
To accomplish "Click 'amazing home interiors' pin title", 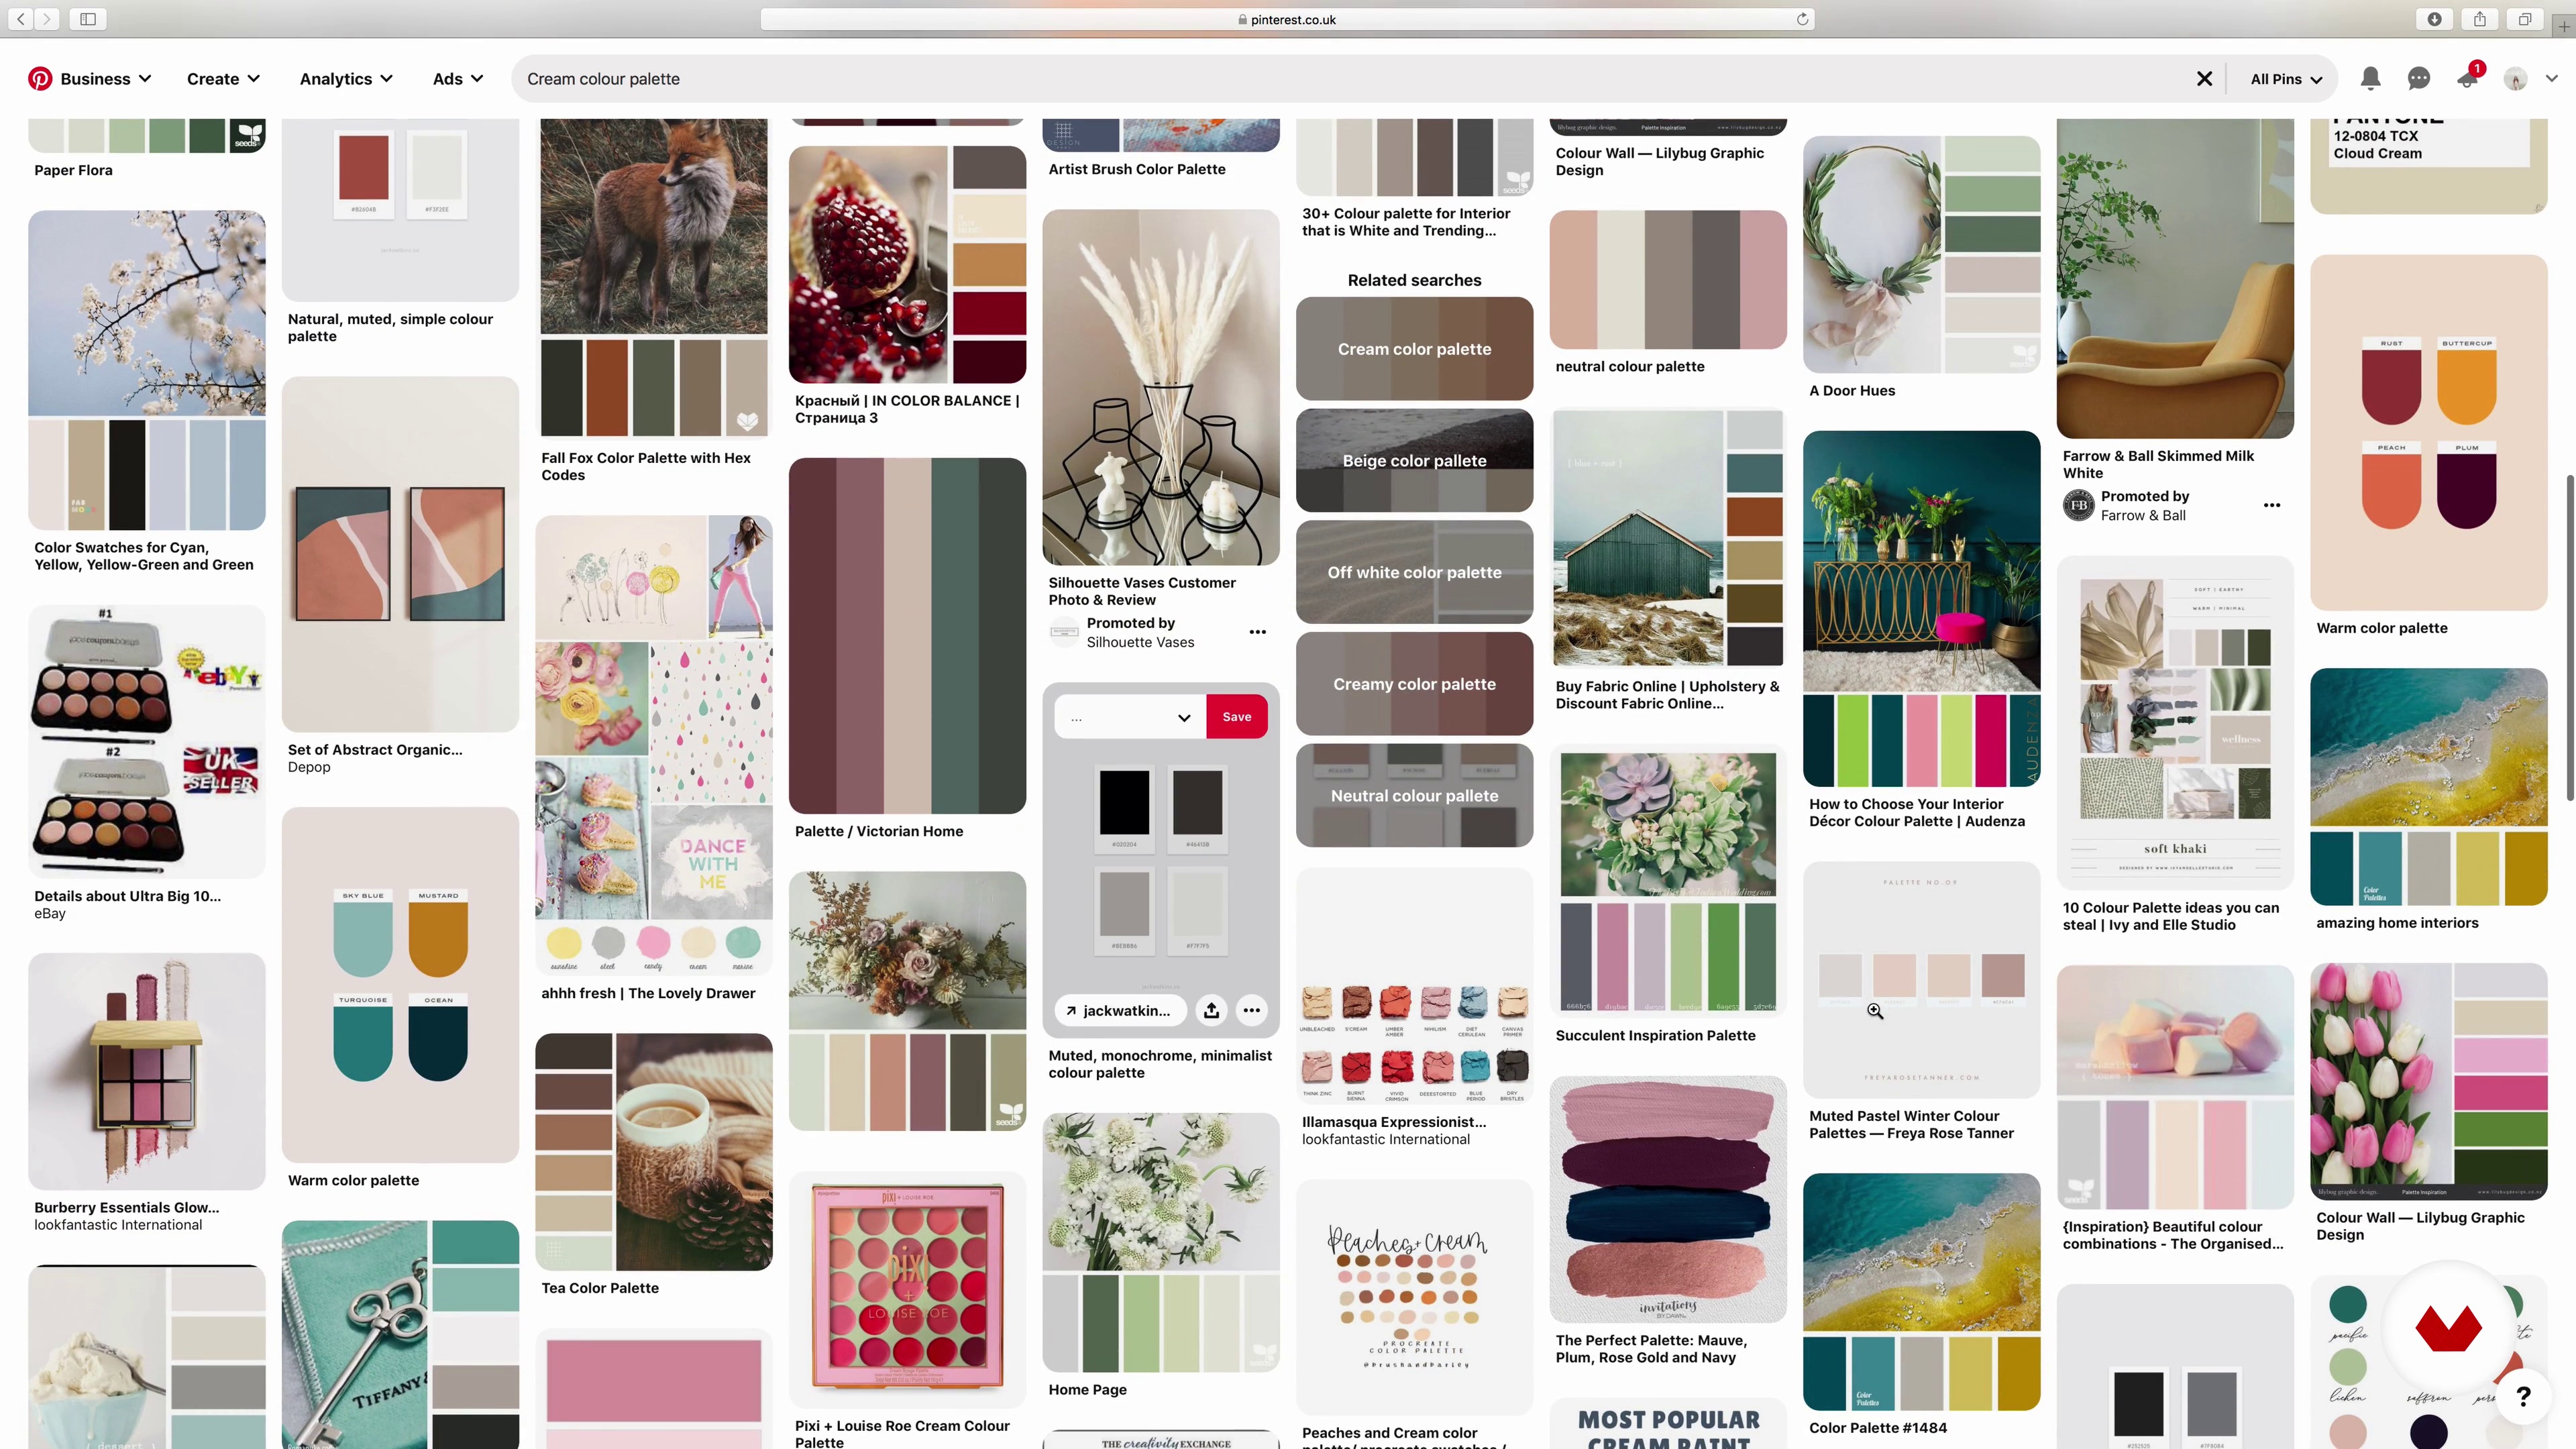I will point(2397,923).
